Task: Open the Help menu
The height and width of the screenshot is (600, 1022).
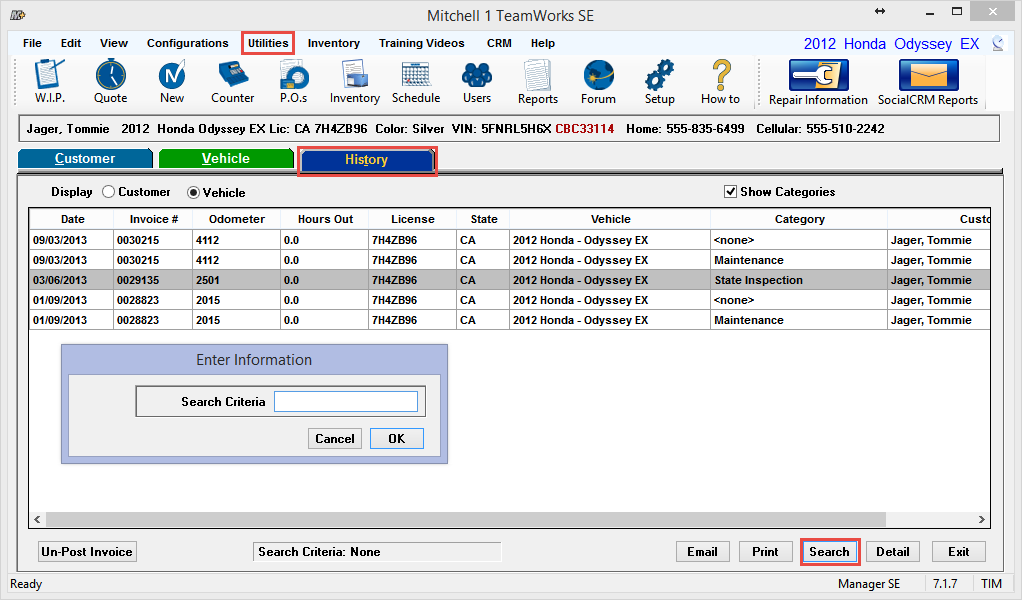Action: (x=542, y=43)
